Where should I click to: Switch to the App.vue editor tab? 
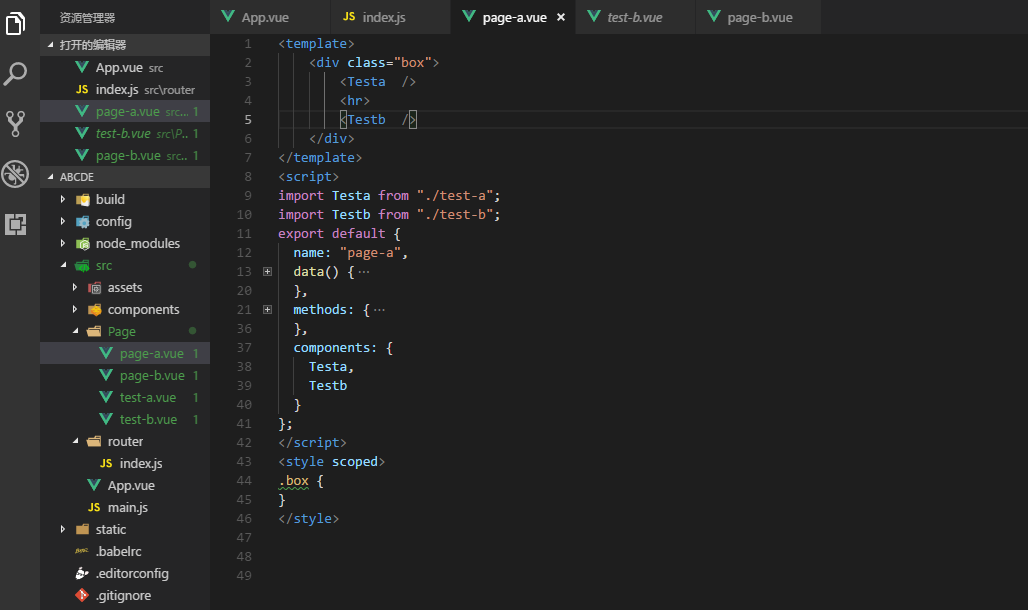270,17
